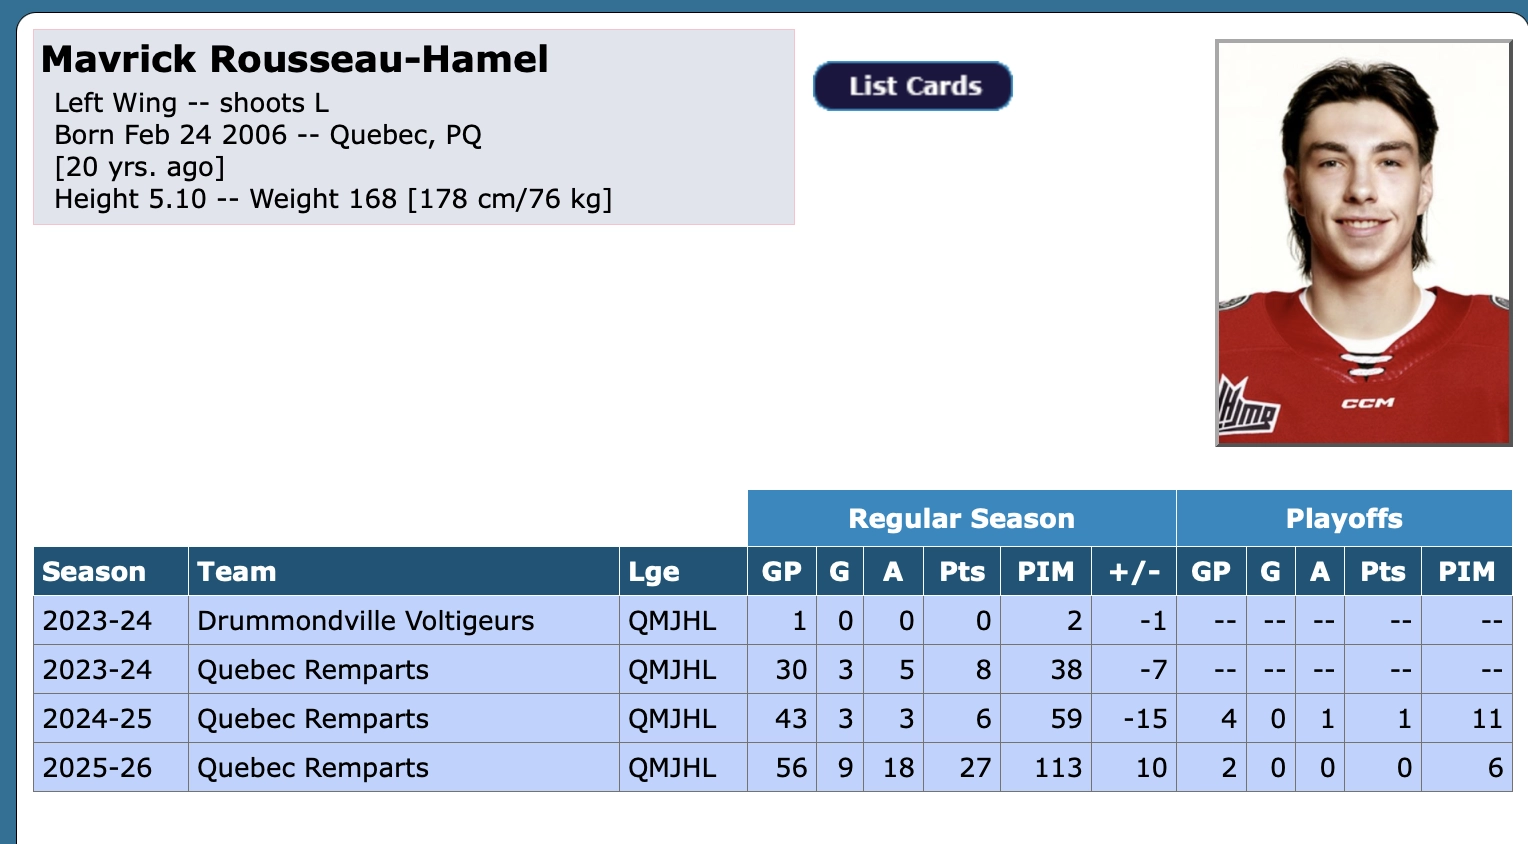Click QMJHL league in Drummondville row
The width and height of the screenshot is (1528, 844).
point(672,621)
